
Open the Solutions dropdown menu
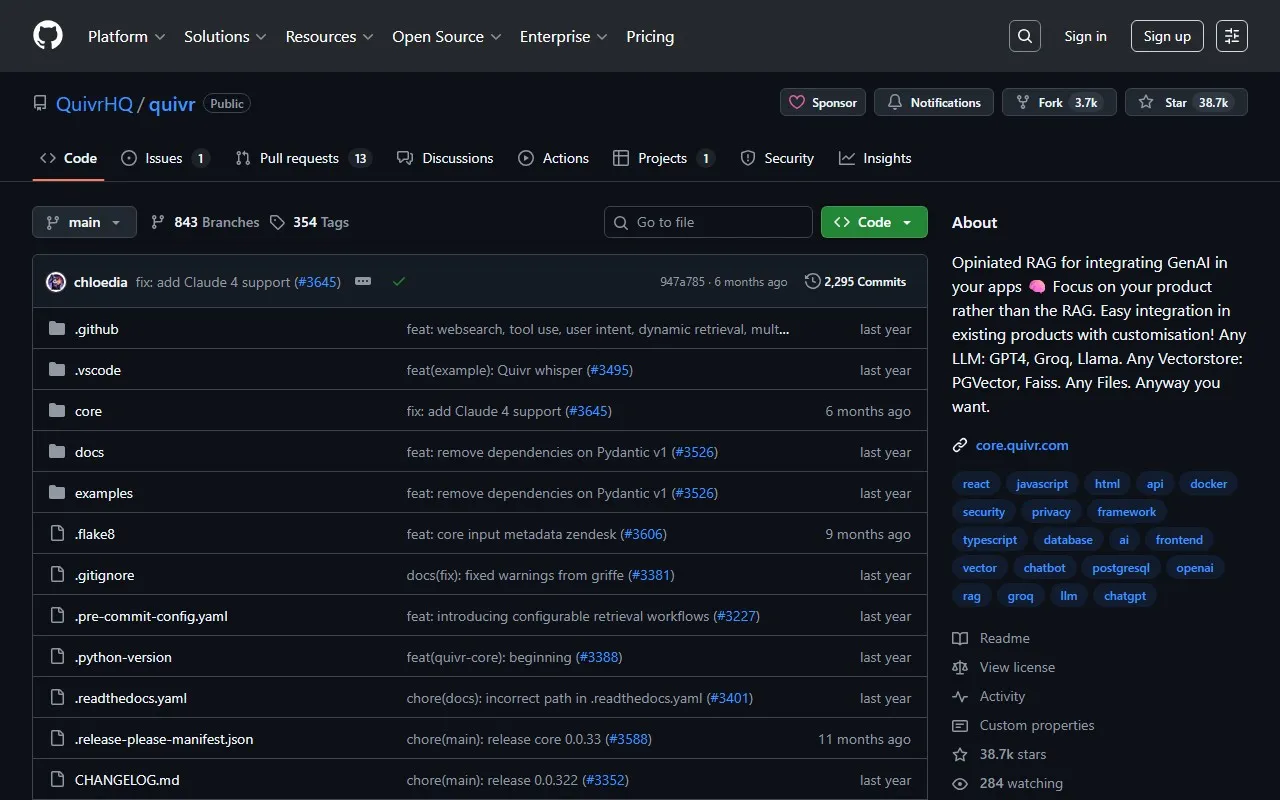click(225, 36)
